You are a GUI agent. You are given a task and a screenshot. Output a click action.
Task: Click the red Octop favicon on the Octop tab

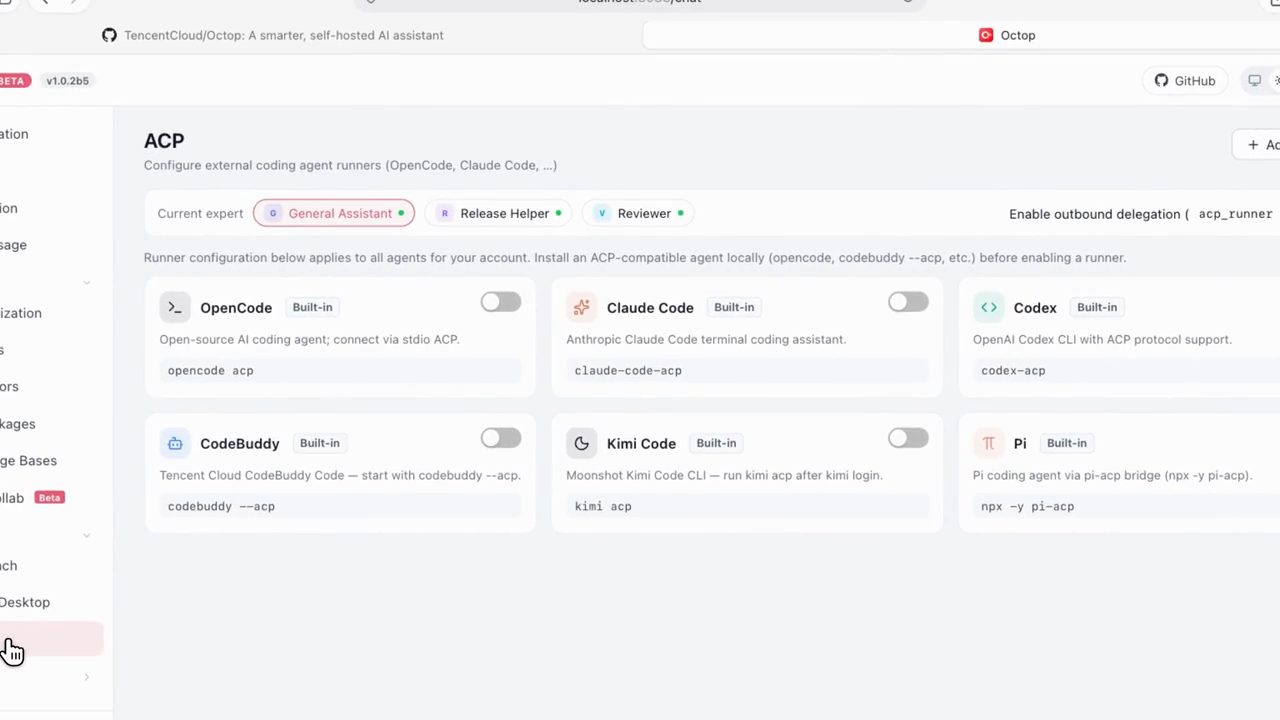(986, 35)
